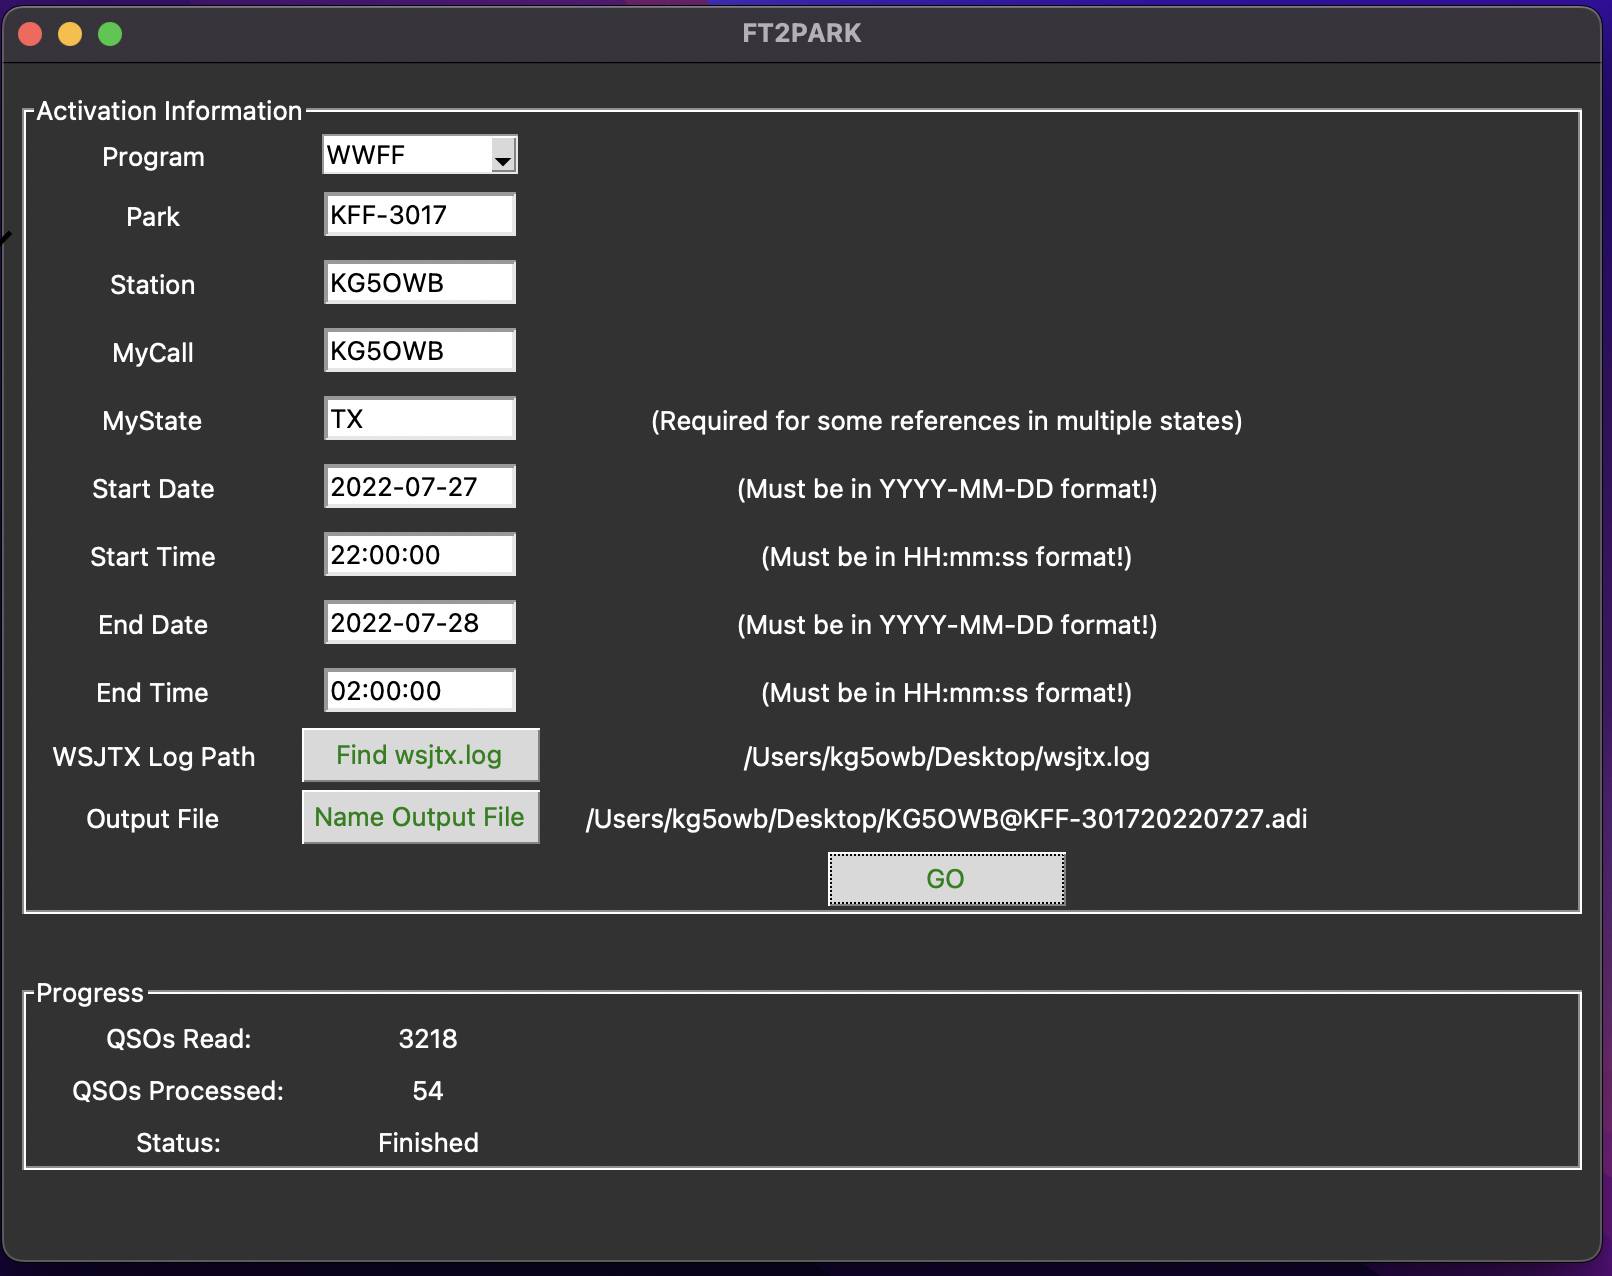Open the Program dropdown showing WWFF
The height and width of the screenshot is (1276, 1612).
(x=419, y=155)
